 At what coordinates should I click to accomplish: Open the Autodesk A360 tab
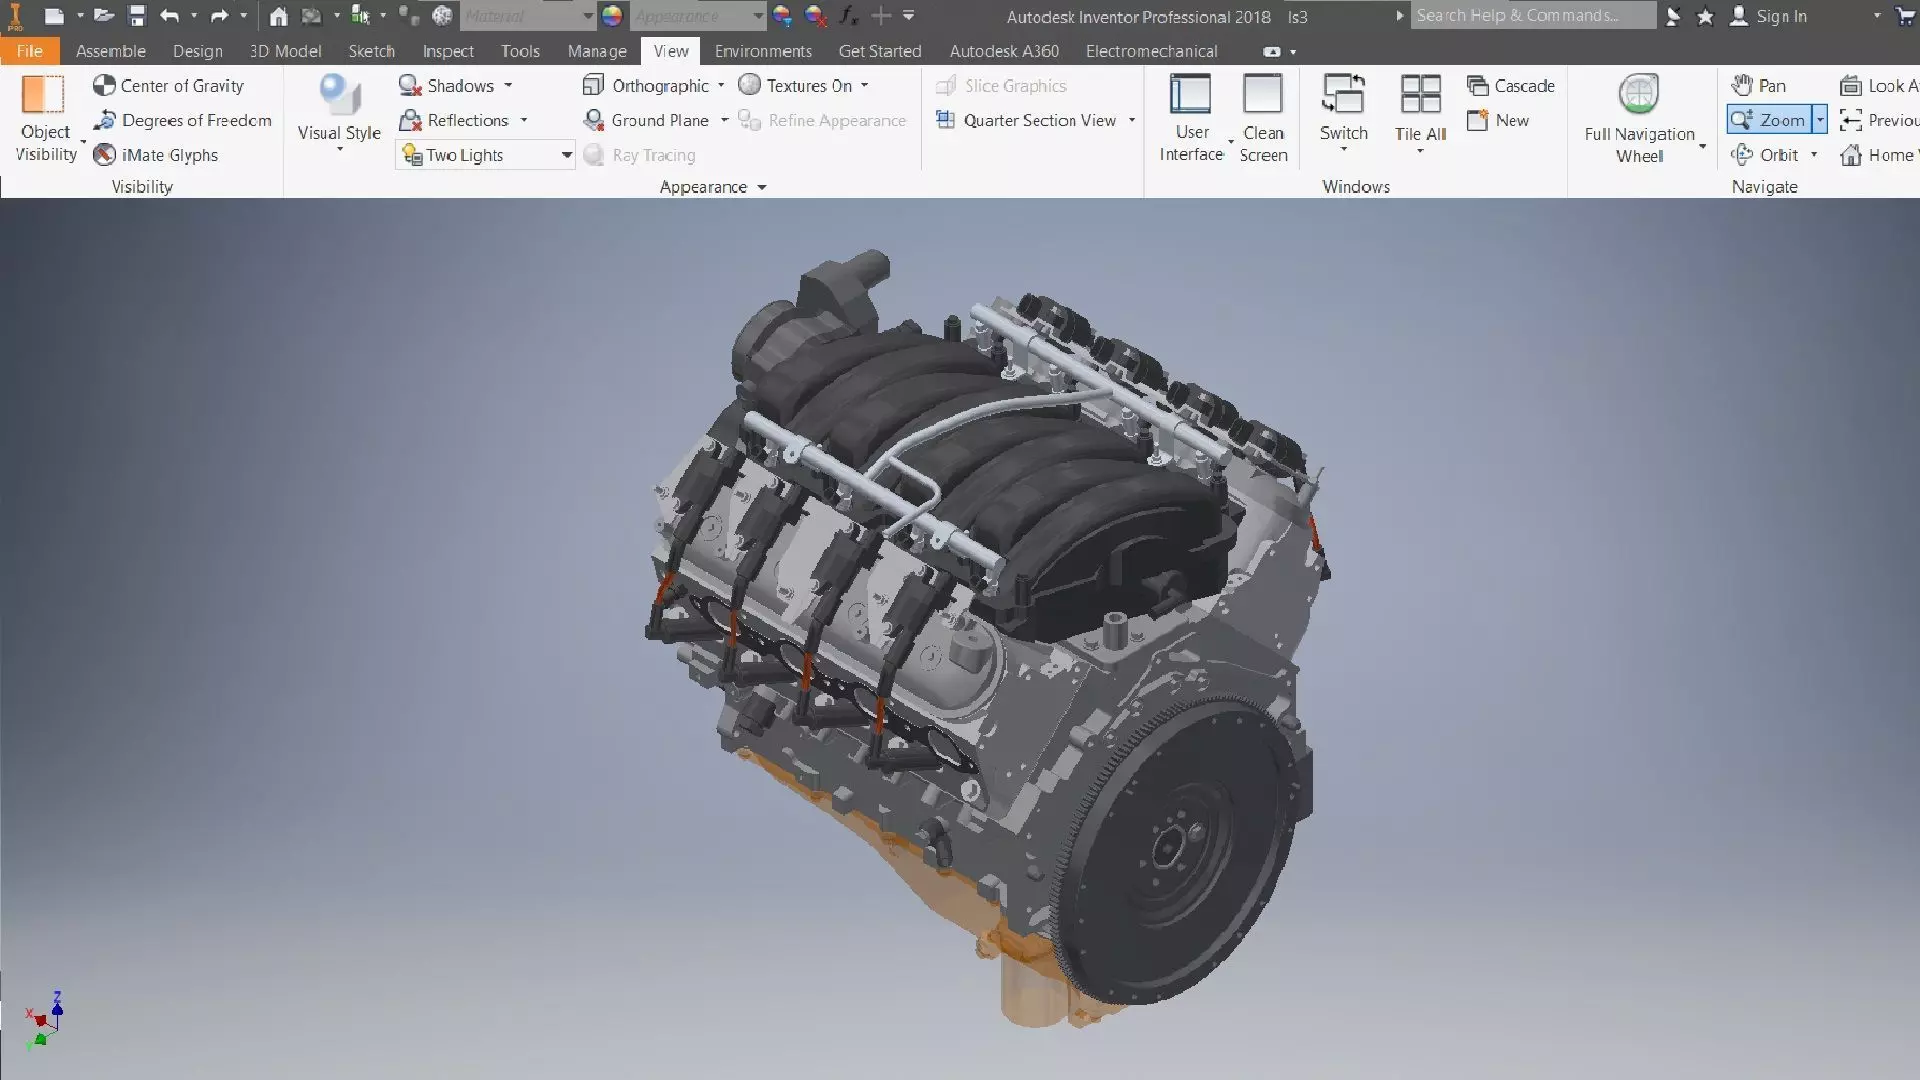point(1004,51)
